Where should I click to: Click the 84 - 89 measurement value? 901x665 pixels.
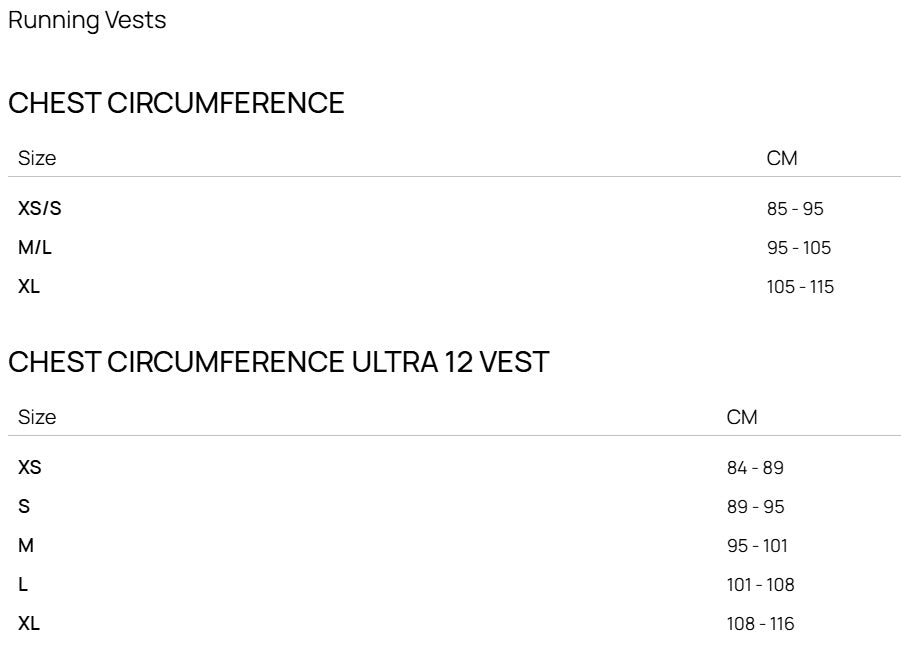point(755,467)
